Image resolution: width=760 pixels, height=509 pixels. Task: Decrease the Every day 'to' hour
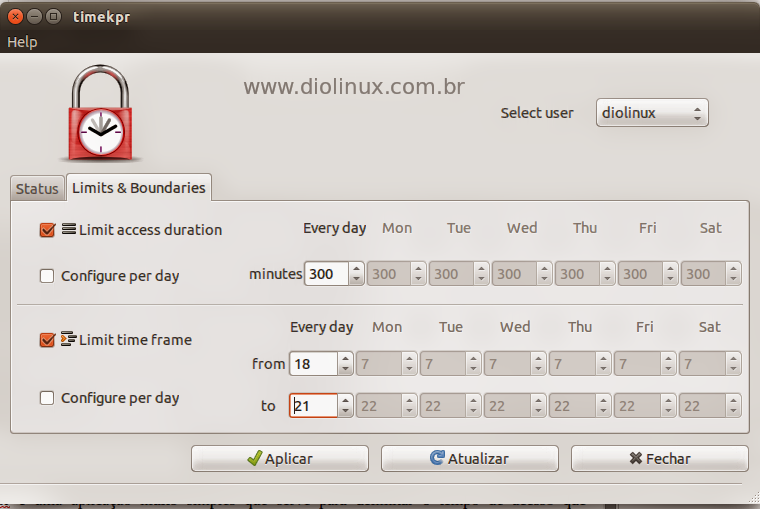point(345,412)
